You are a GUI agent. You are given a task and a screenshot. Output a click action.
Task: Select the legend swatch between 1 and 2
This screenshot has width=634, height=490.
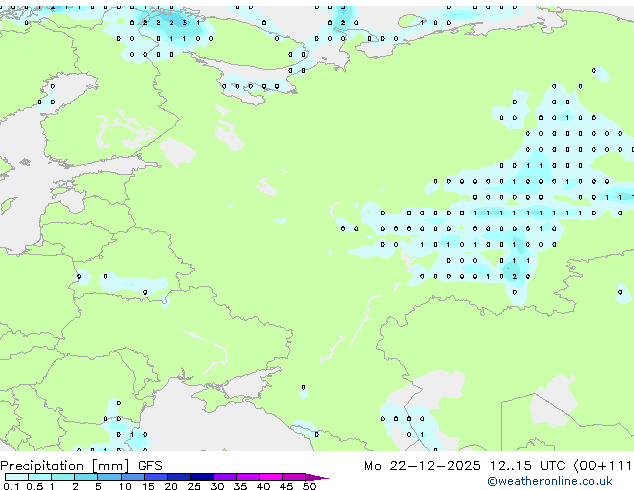(63, 477)
